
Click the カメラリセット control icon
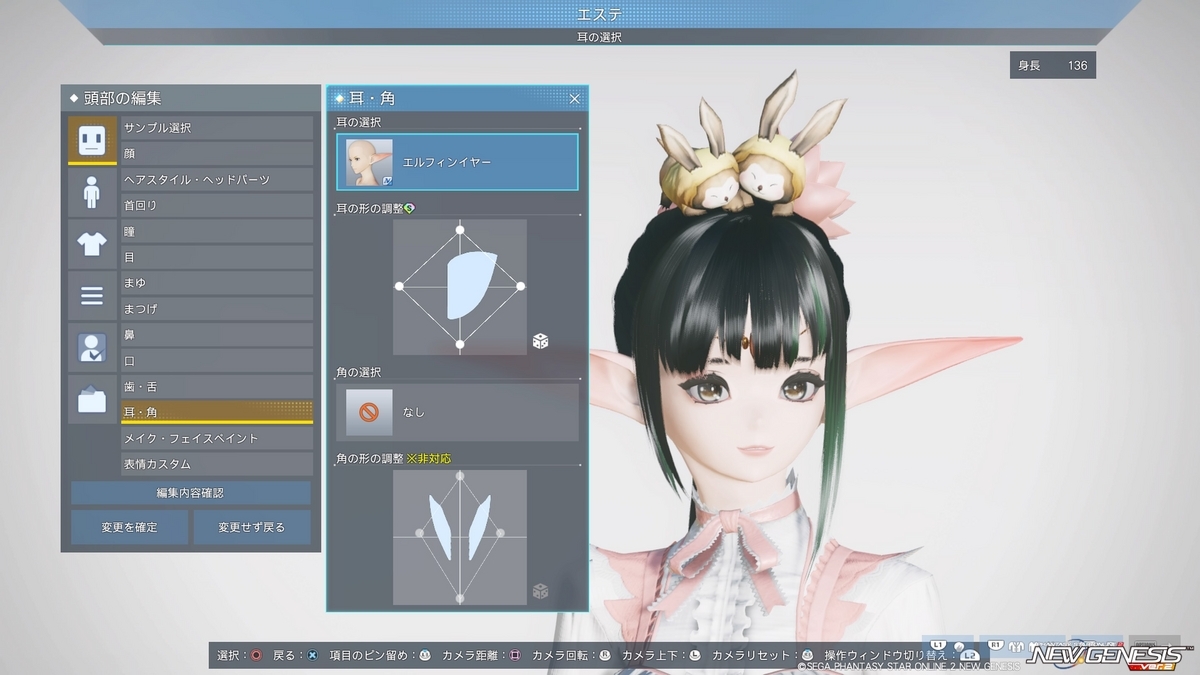807,655
